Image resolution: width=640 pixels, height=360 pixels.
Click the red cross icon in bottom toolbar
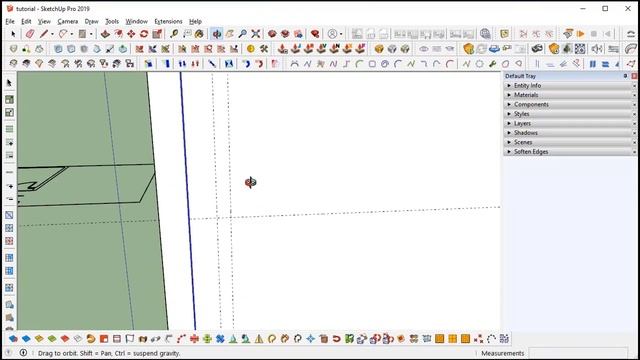tap(194, 339)
